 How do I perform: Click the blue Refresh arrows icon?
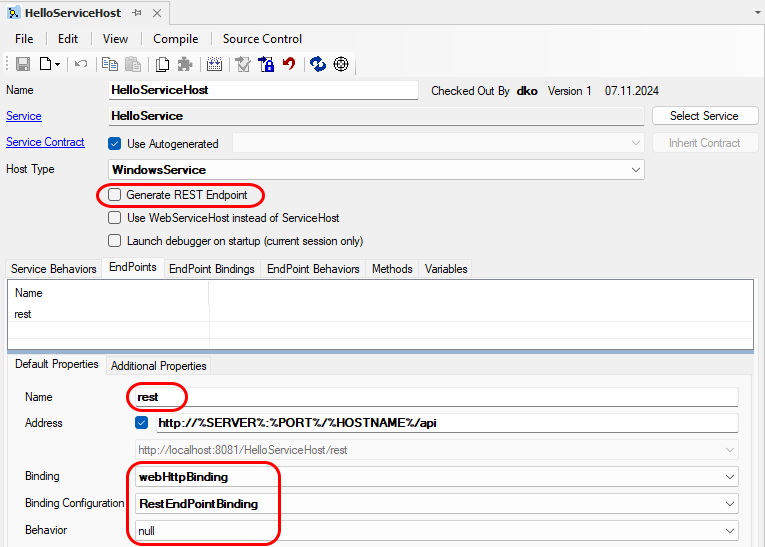[x=318, y=64]
